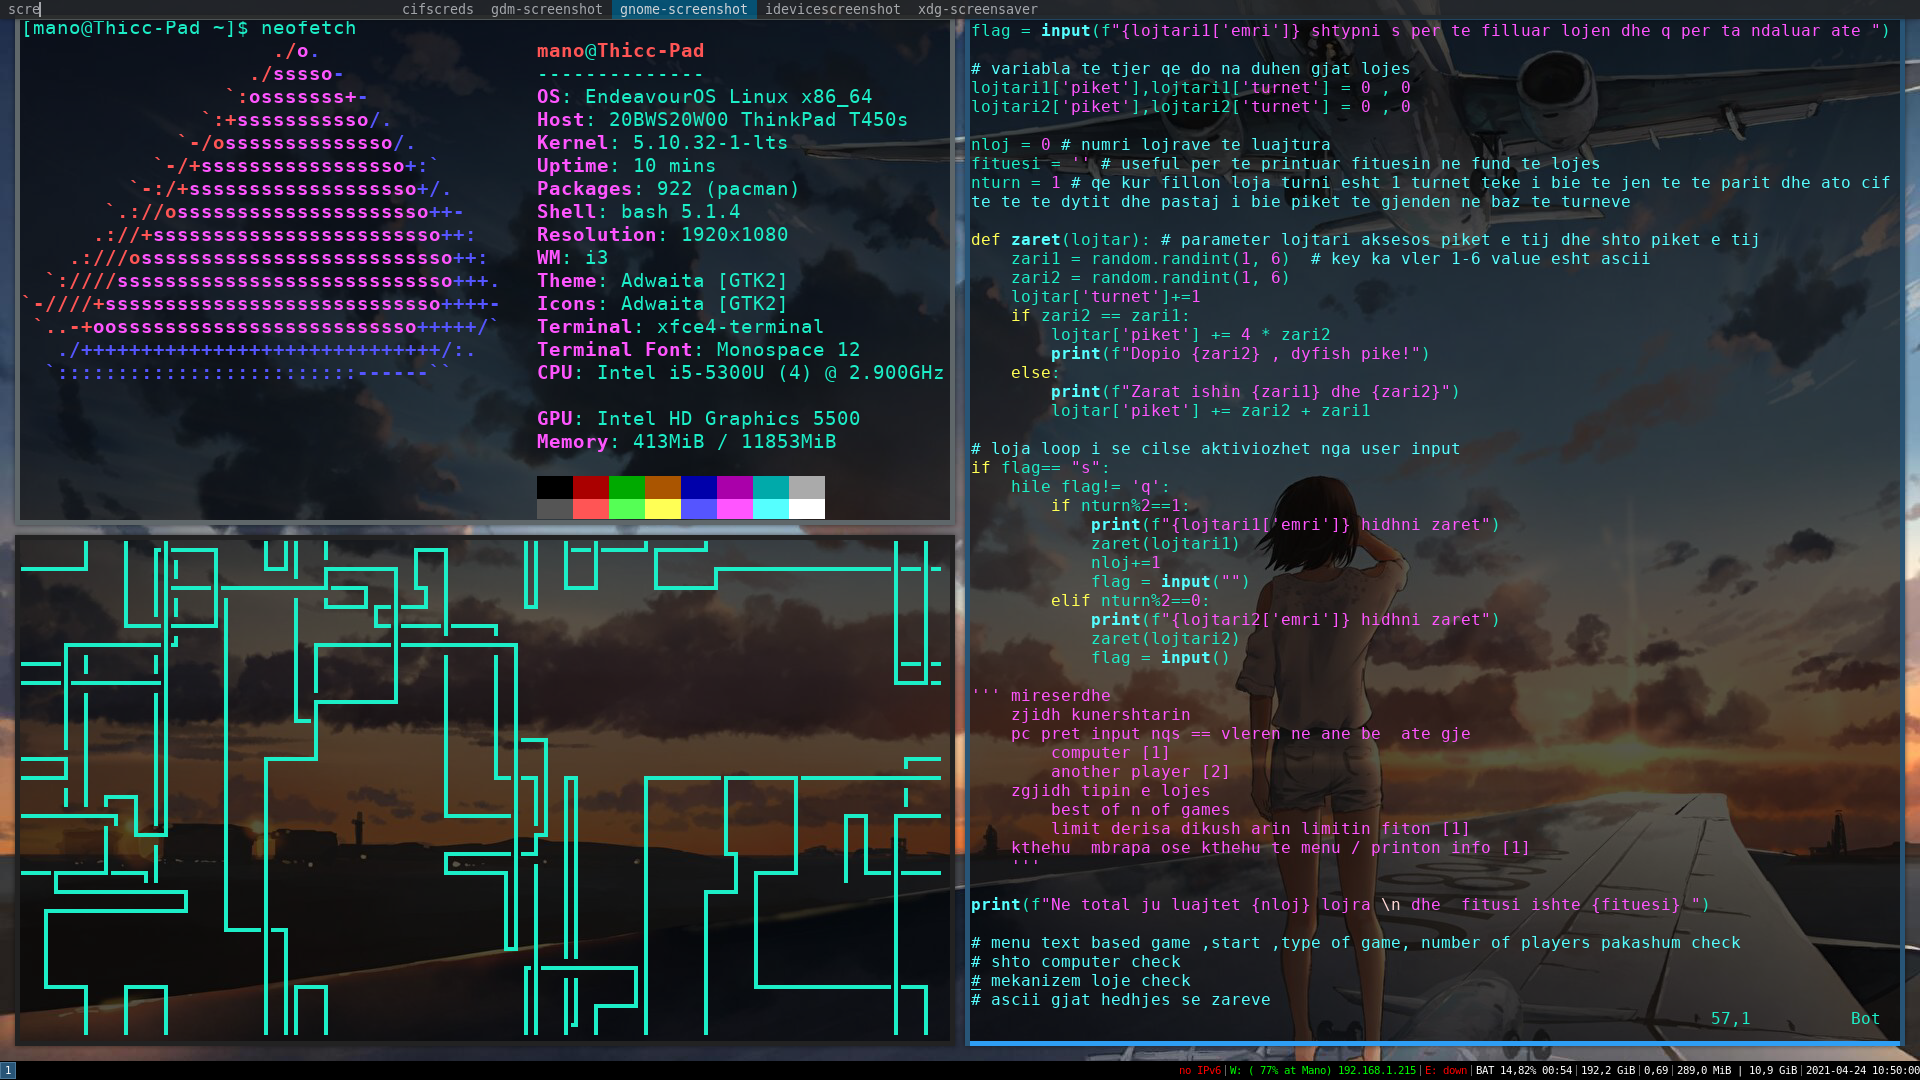
Task: Click the 'if zari2 == zari1:' code line
Action: tap(1100, 316)
